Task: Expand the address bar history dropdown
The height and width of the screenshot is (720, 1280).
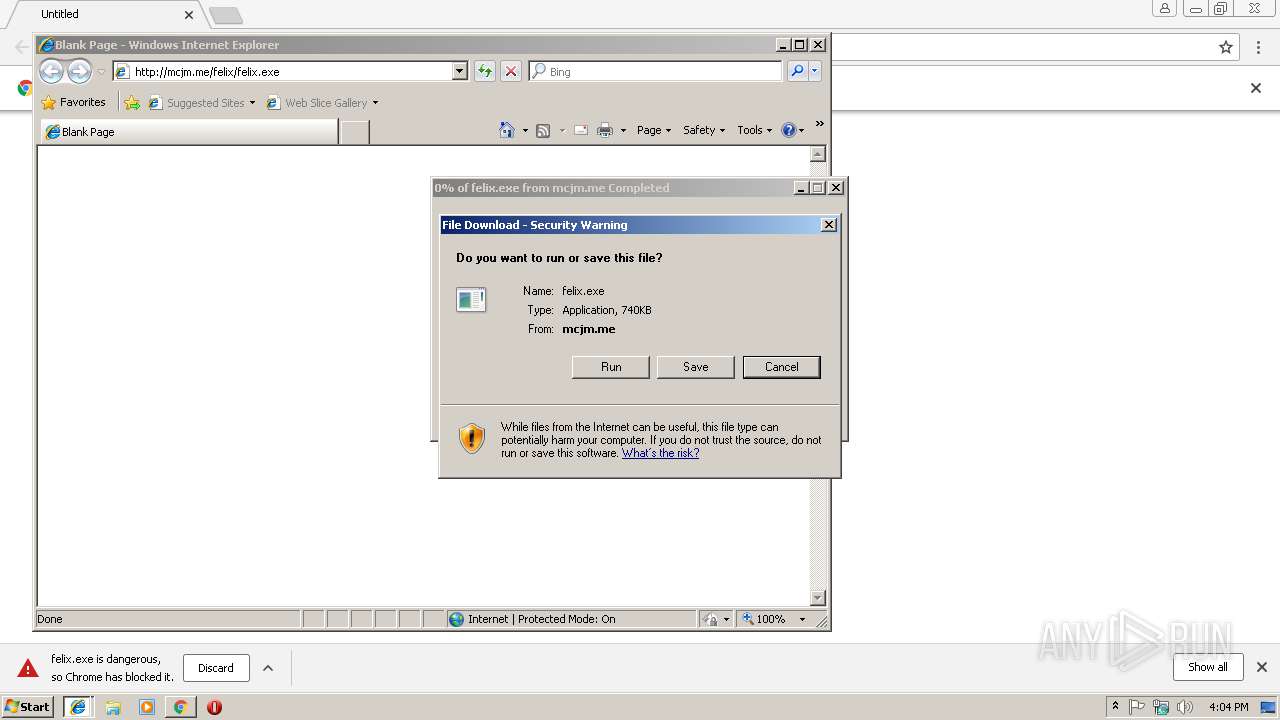Action: 460,71
